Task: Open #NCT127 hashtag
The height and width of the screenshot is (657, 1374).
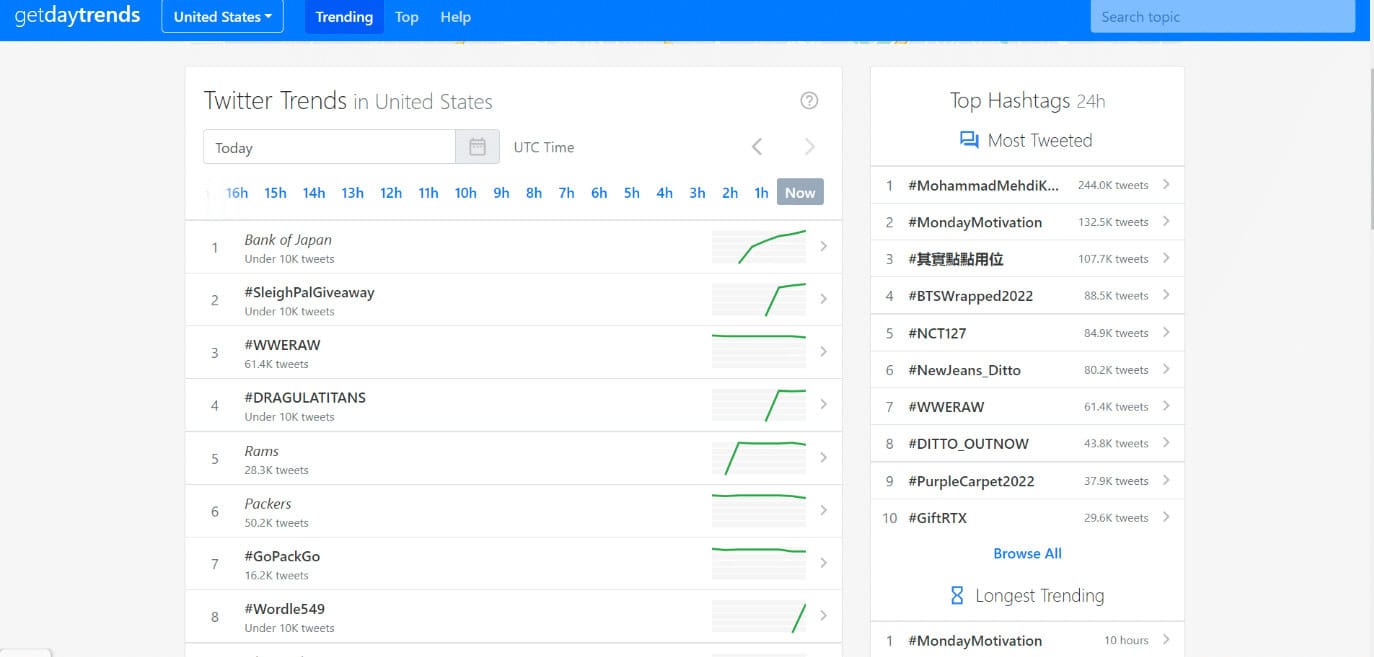Action: (x=937, y=333)
